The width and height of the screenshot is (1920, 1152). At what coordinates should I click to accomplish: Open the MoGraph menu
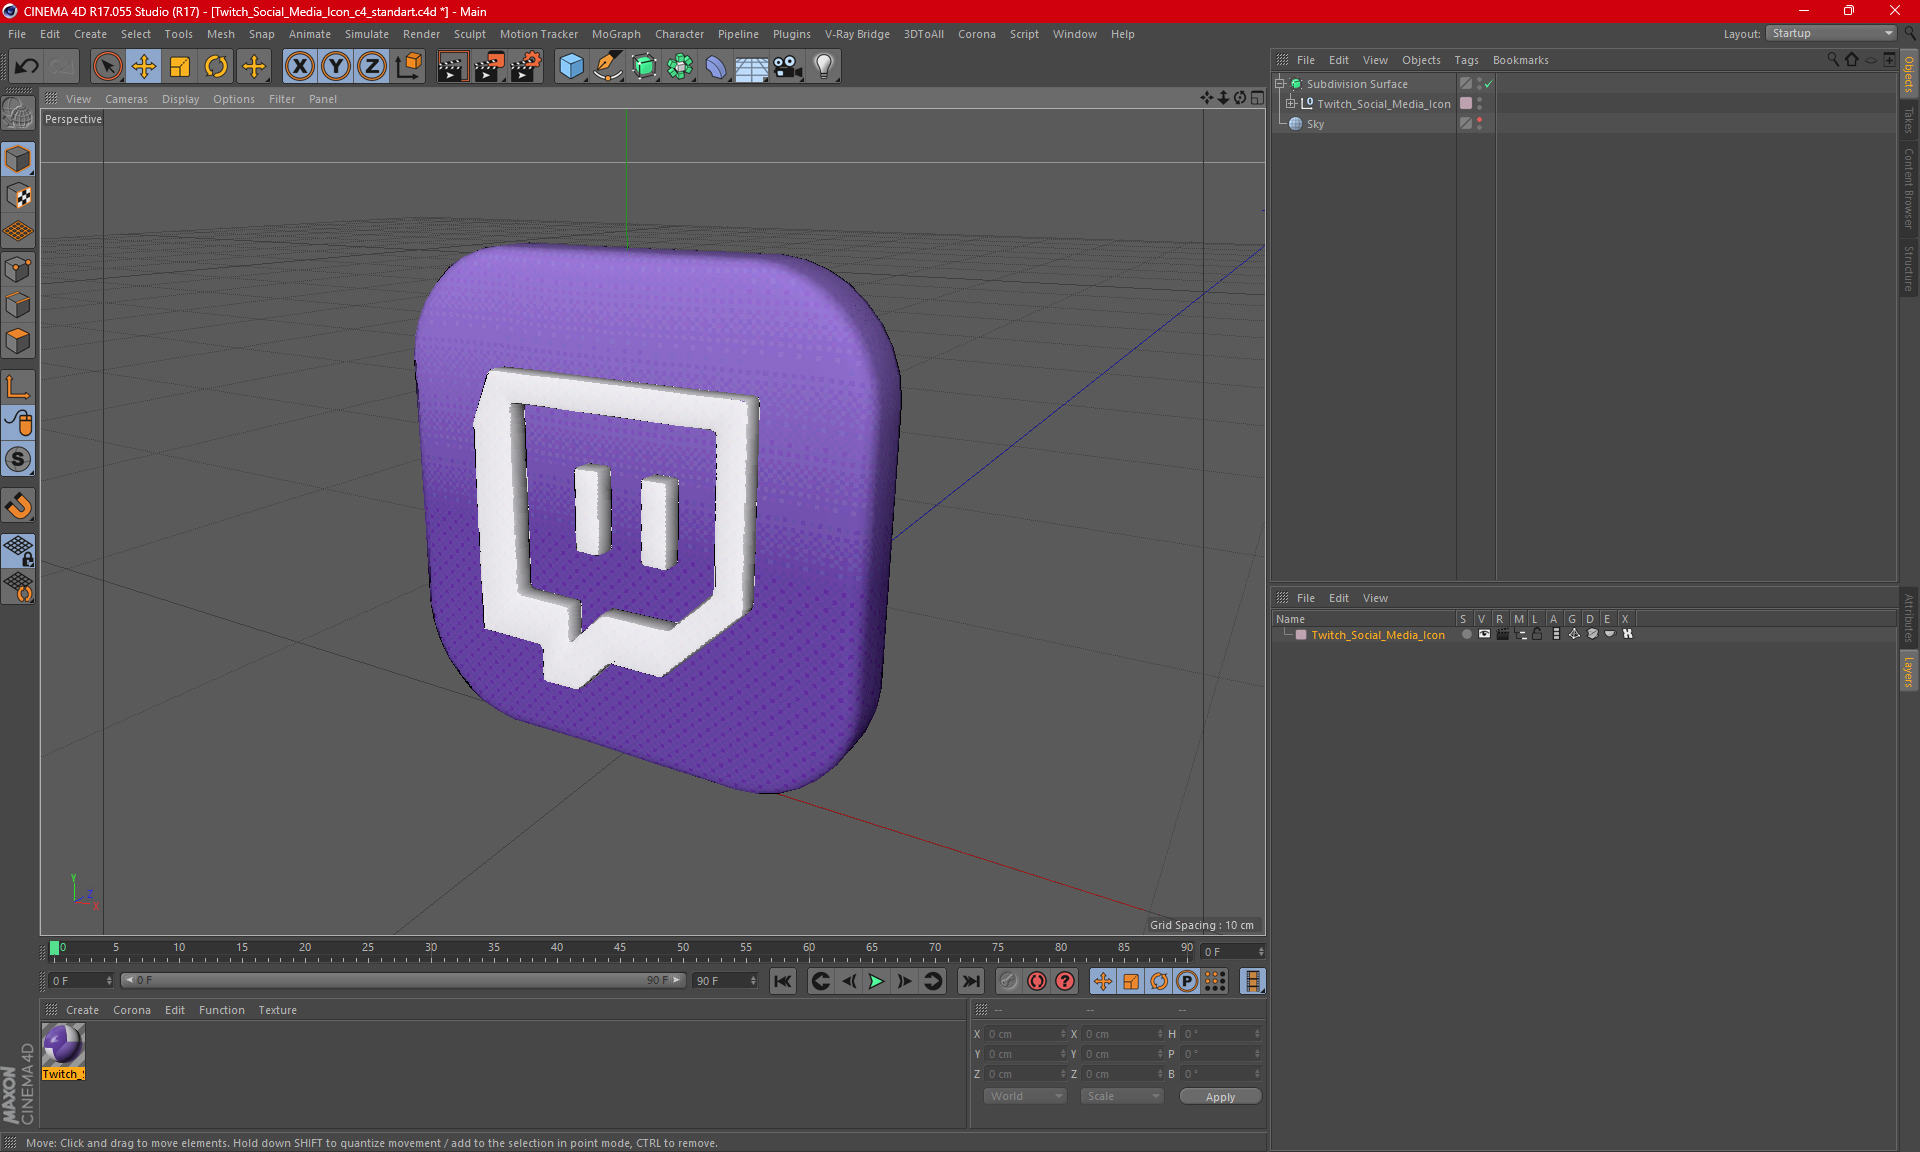coord(616,34)
